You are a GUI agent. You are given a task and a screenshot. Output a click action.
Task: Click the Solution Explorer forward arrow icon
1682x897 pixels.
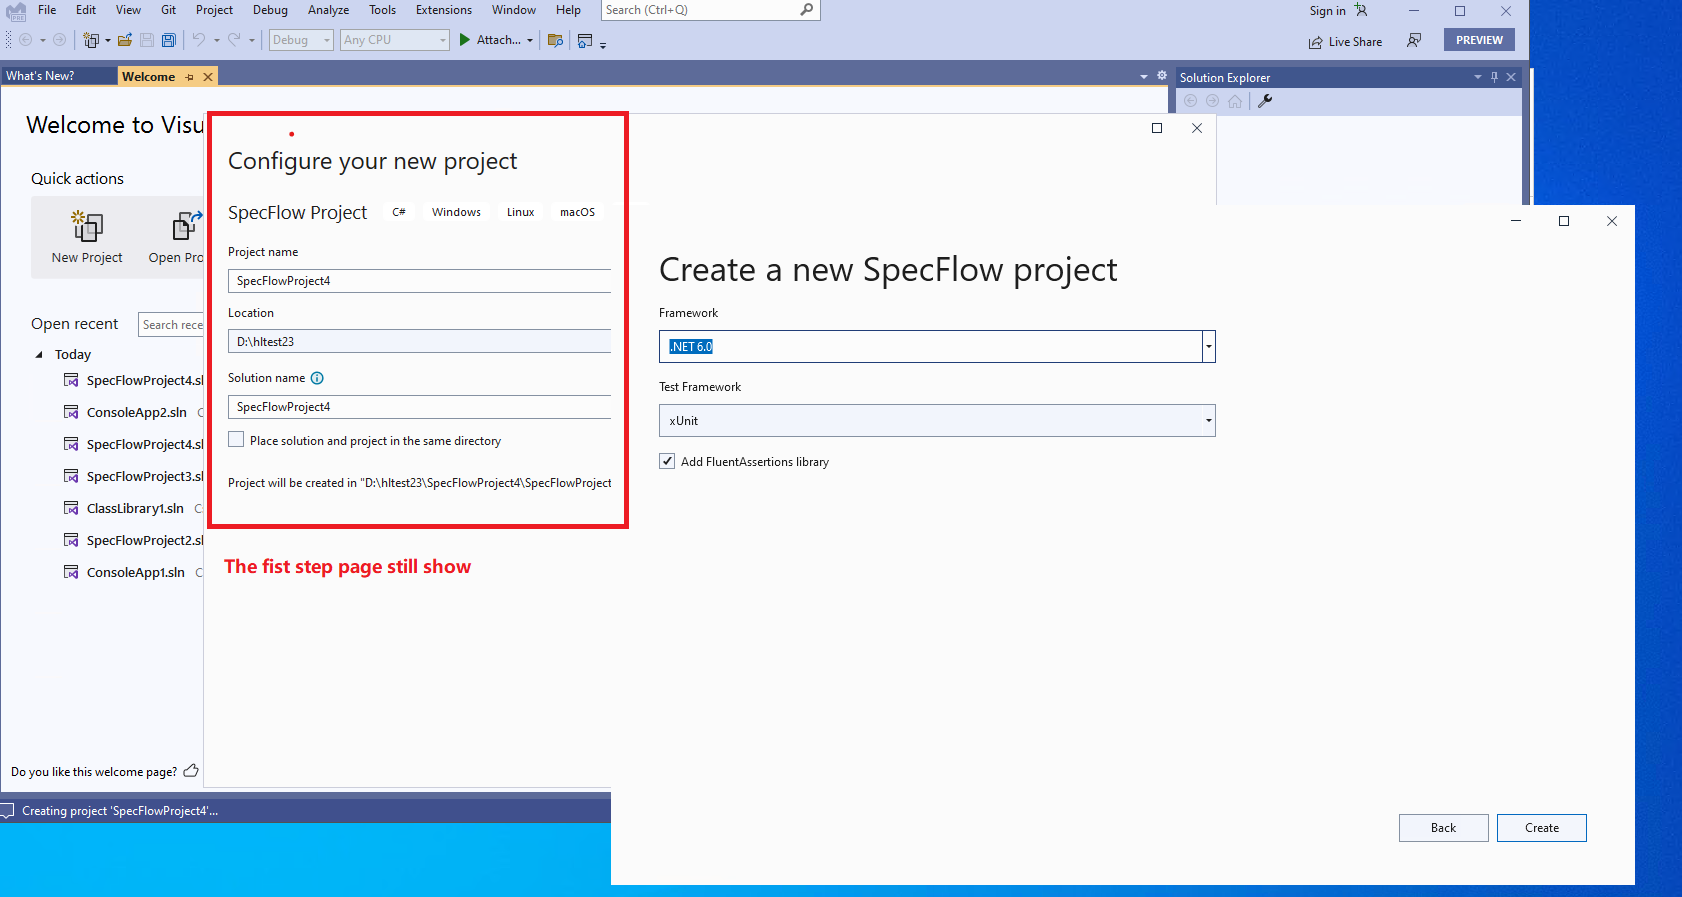coord(1212,101)
